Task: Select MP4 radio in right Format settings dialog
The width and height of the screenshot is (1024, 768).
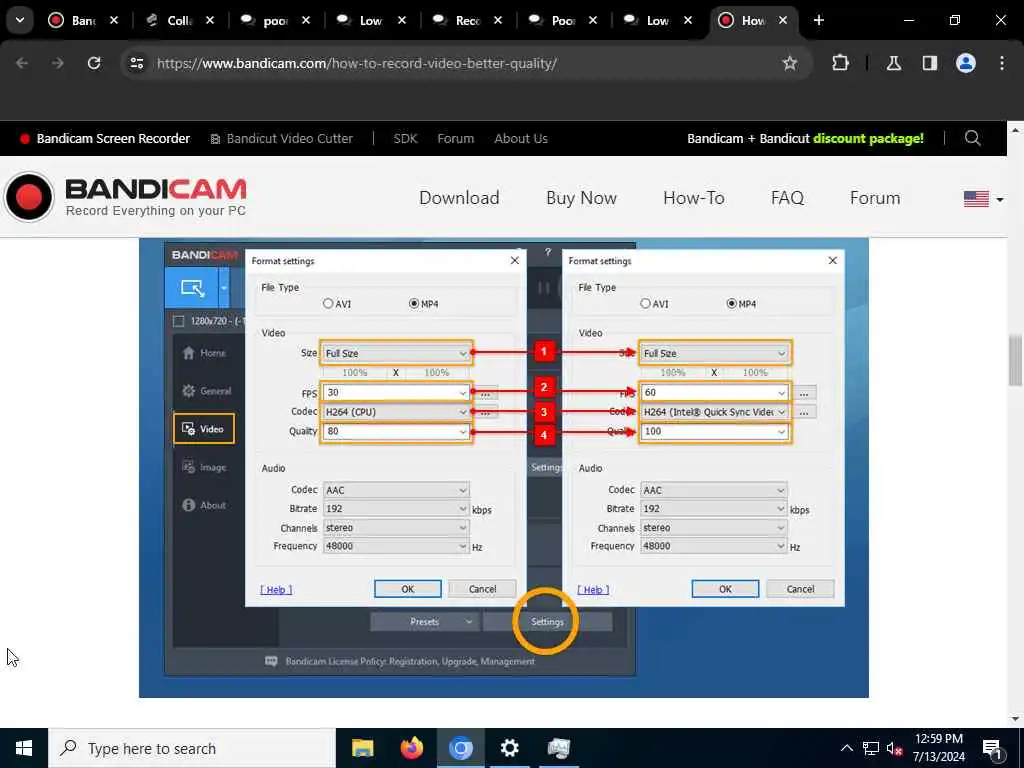Action: click(x=731, y=304)
